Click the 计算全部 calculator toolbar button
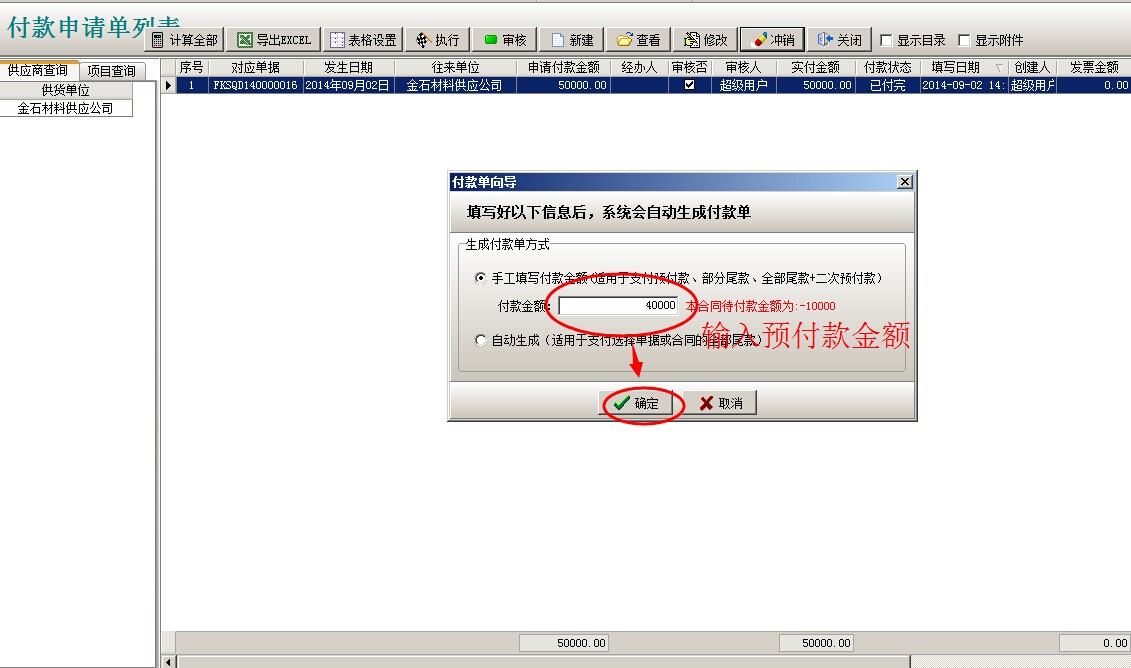 tap(185, 40)
